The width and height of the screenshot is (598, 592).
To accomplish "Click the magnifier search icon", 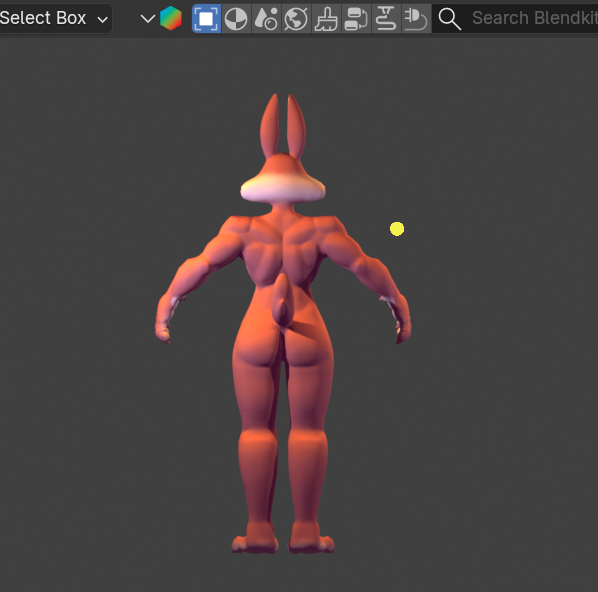I will 449,19.
